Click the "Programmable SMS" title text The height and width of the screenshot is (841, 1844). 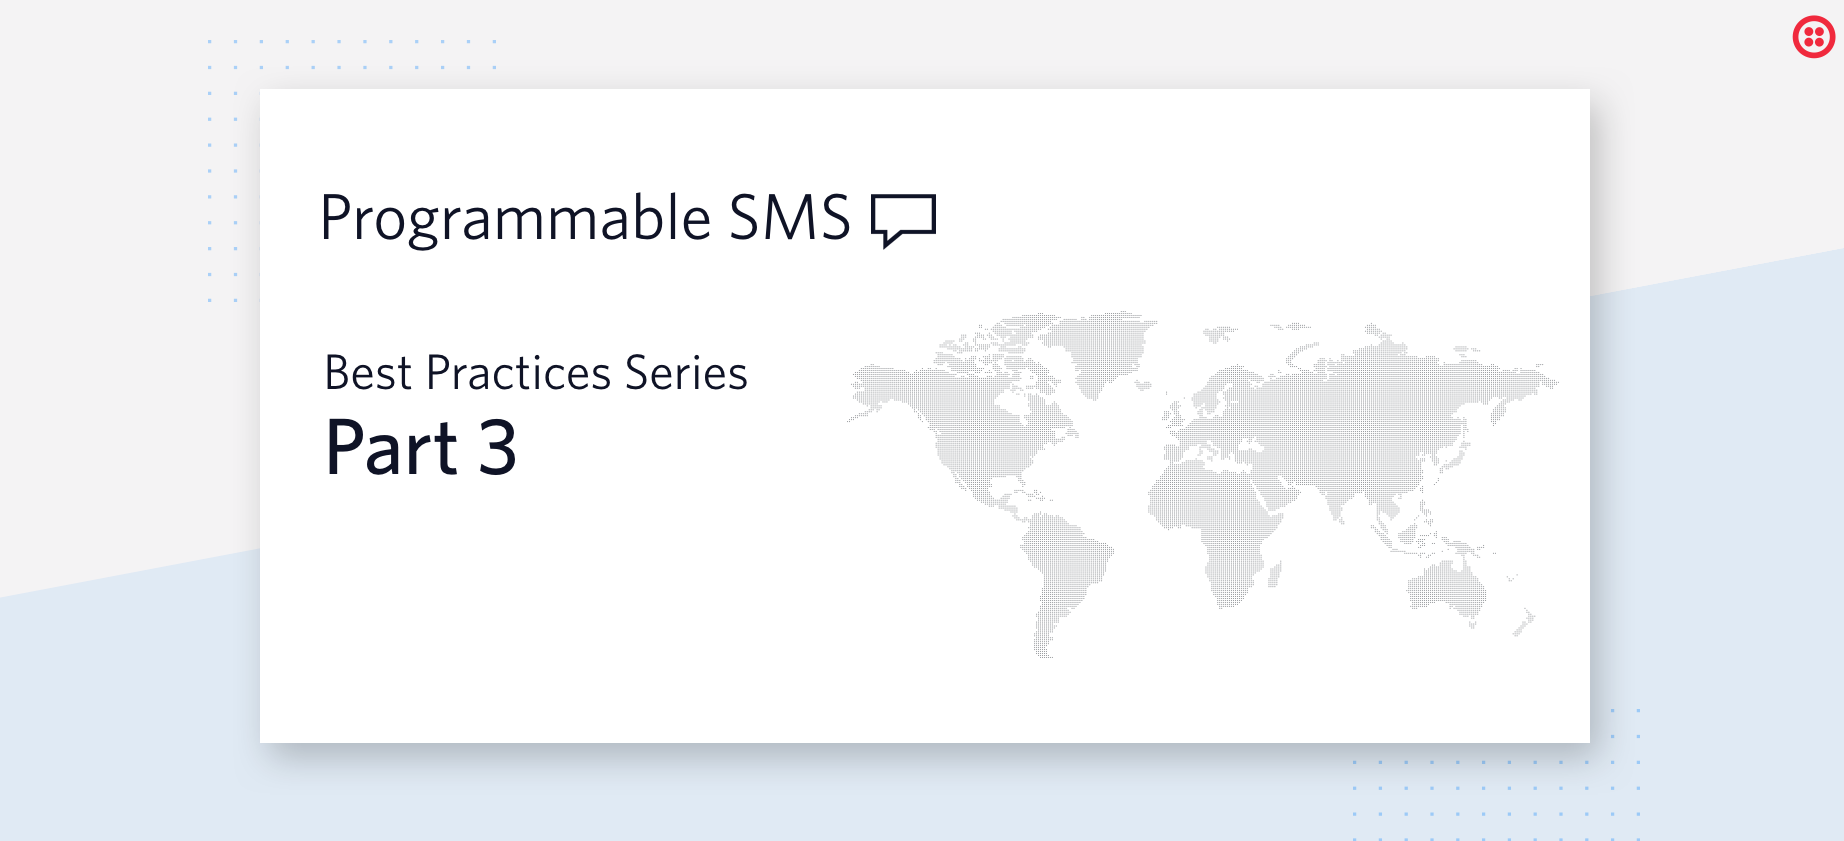click(x=585, y=218)
